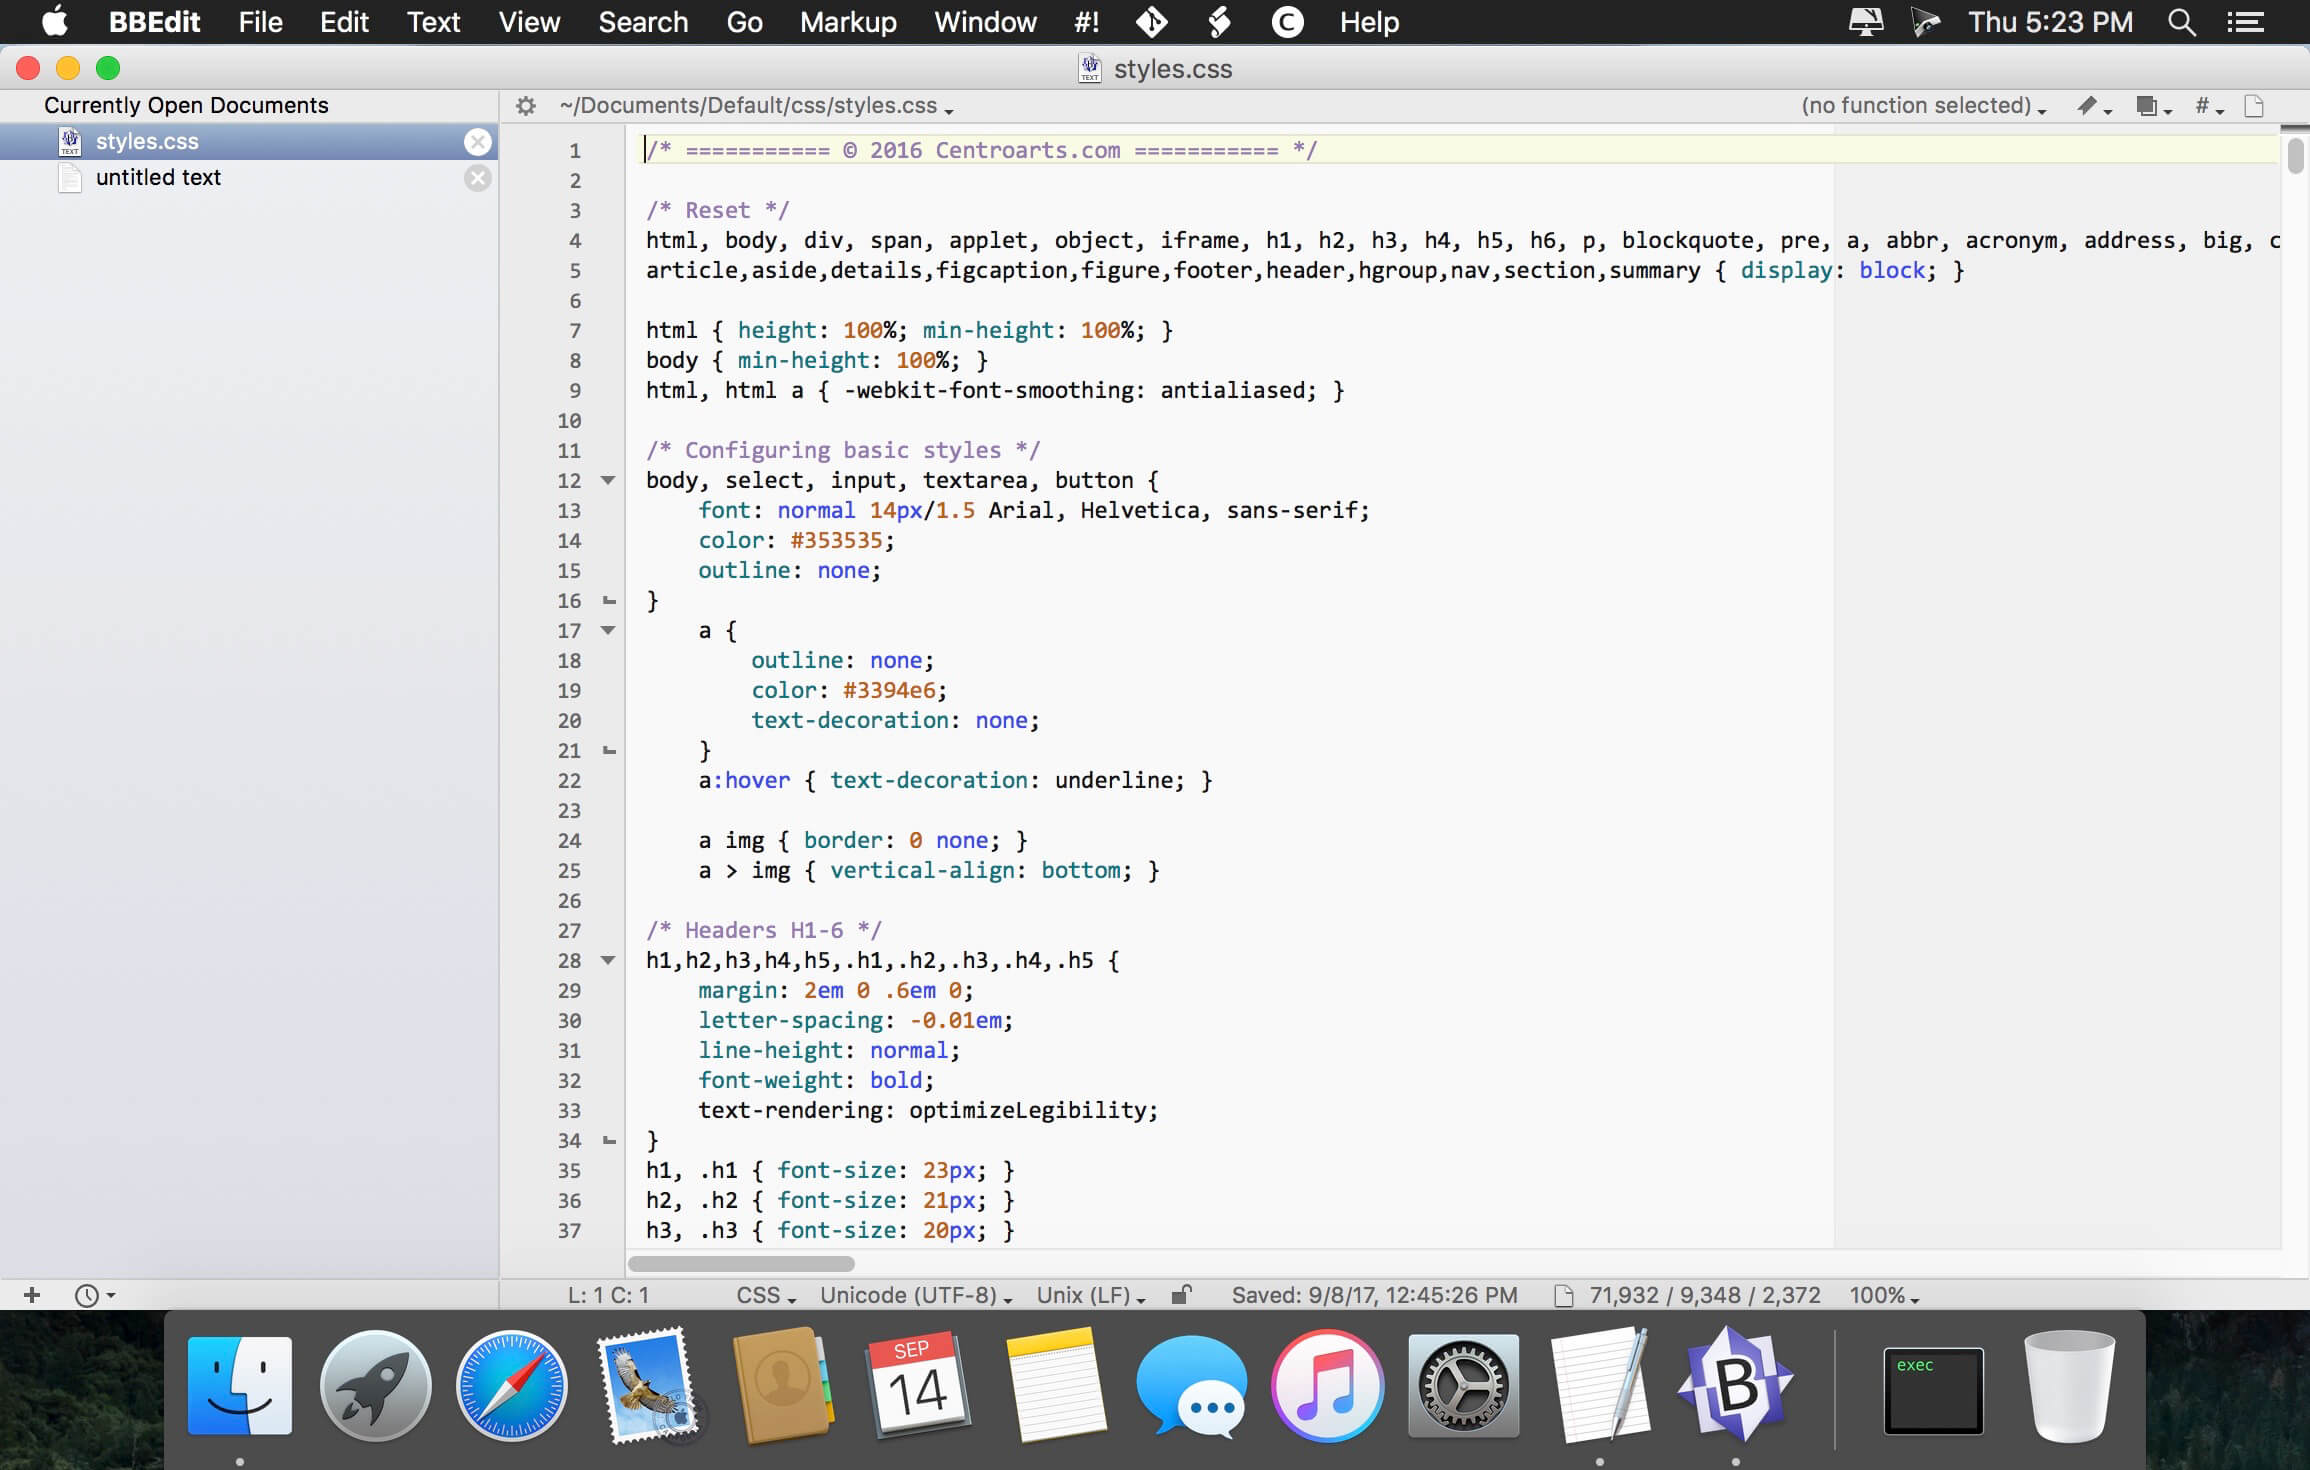Open the Unicode (UTF-8) encoding dropdown
The height and width of the screenshot is (1470, 2310).
point(910,1294)
